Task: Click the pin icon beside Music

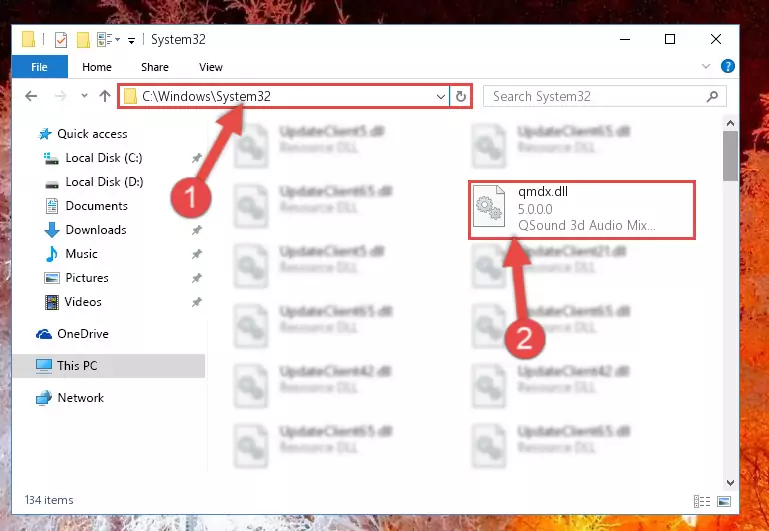Action: pos(197,254)
